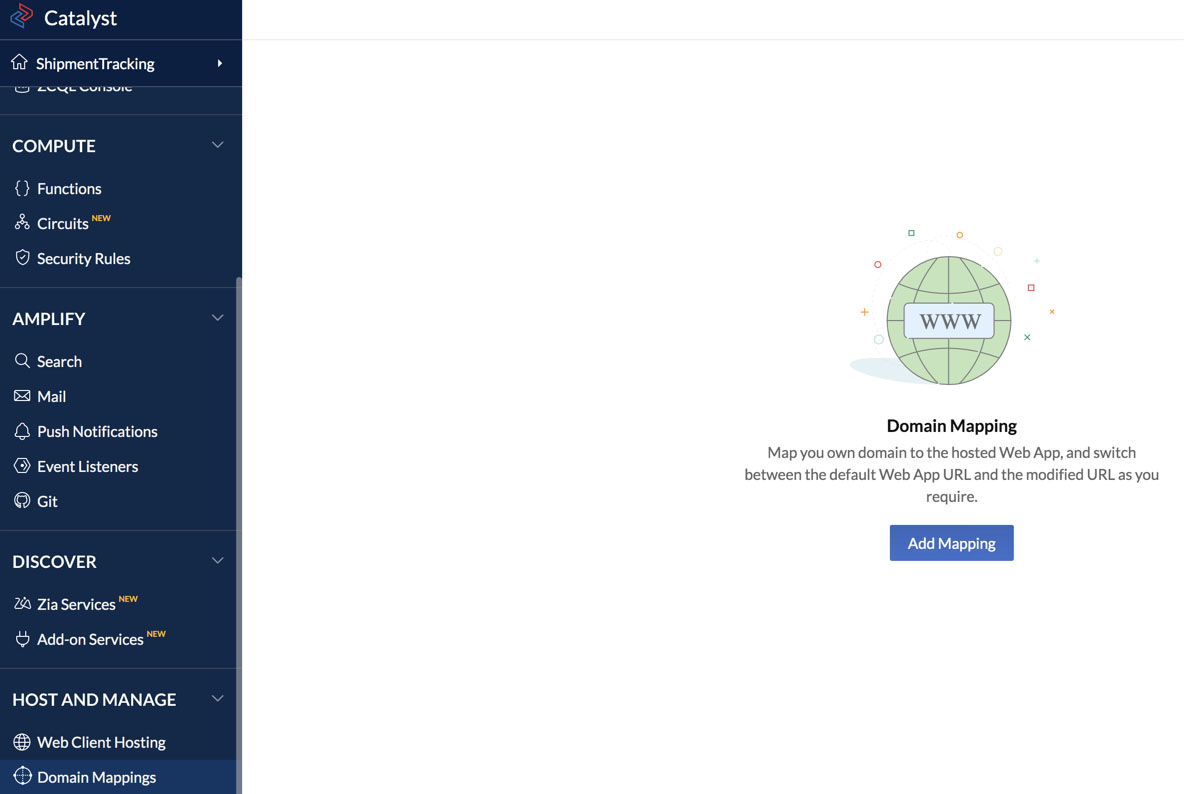
Task: Open Web Client Hosting
Action: (101, 742)
